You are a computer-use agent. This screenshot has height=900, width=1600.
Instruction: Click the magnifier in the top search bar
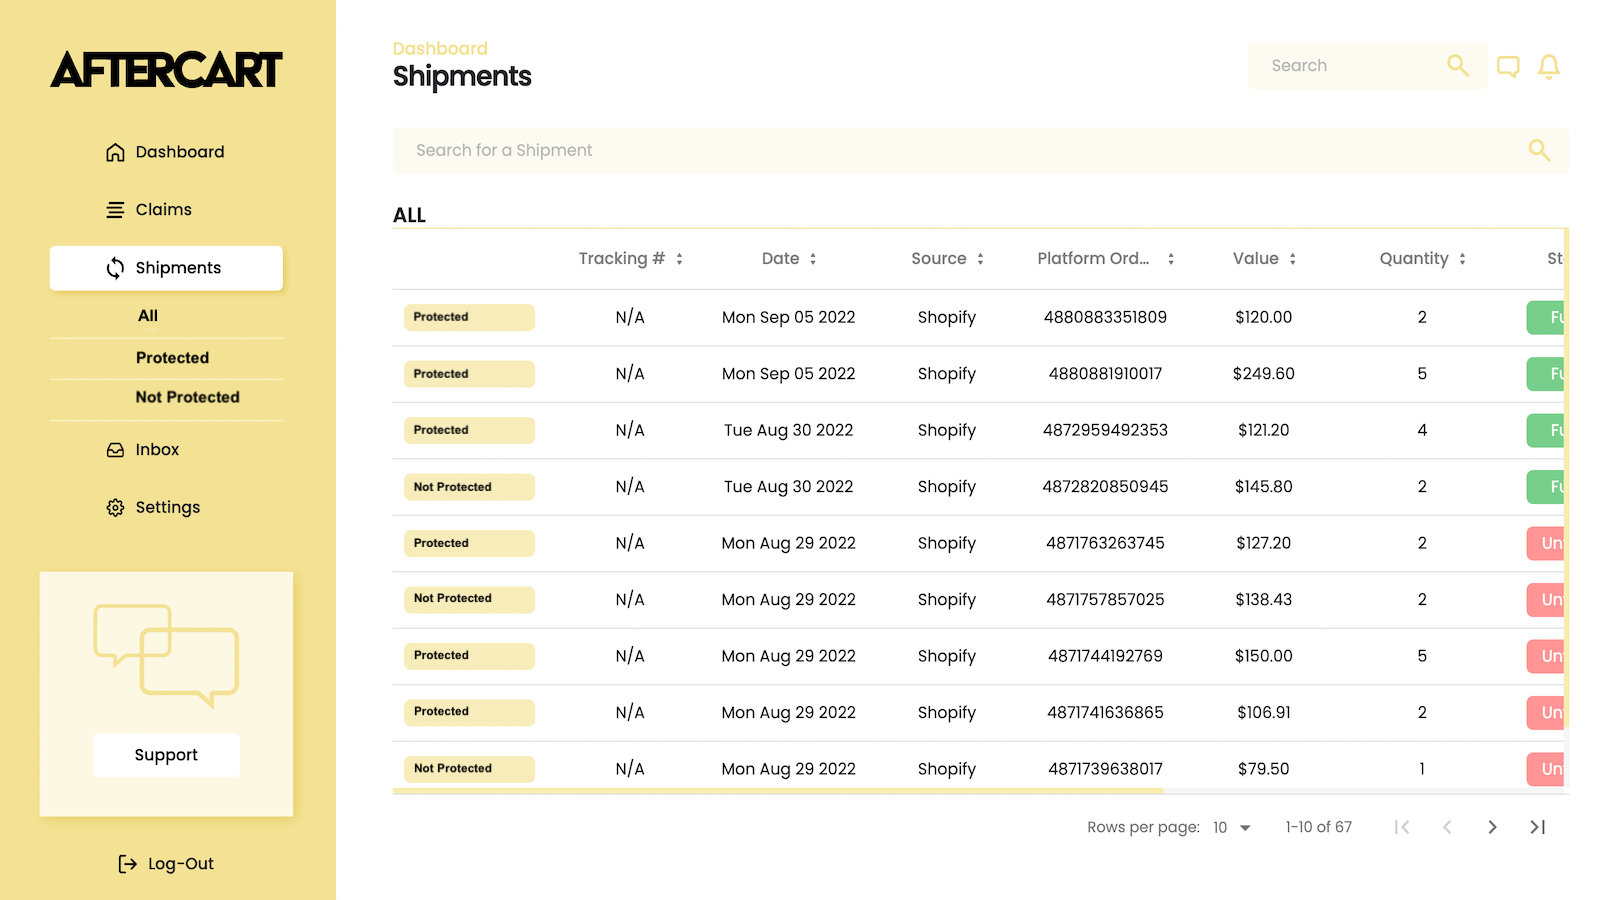pyautogui.click(x=1457, y=65)
